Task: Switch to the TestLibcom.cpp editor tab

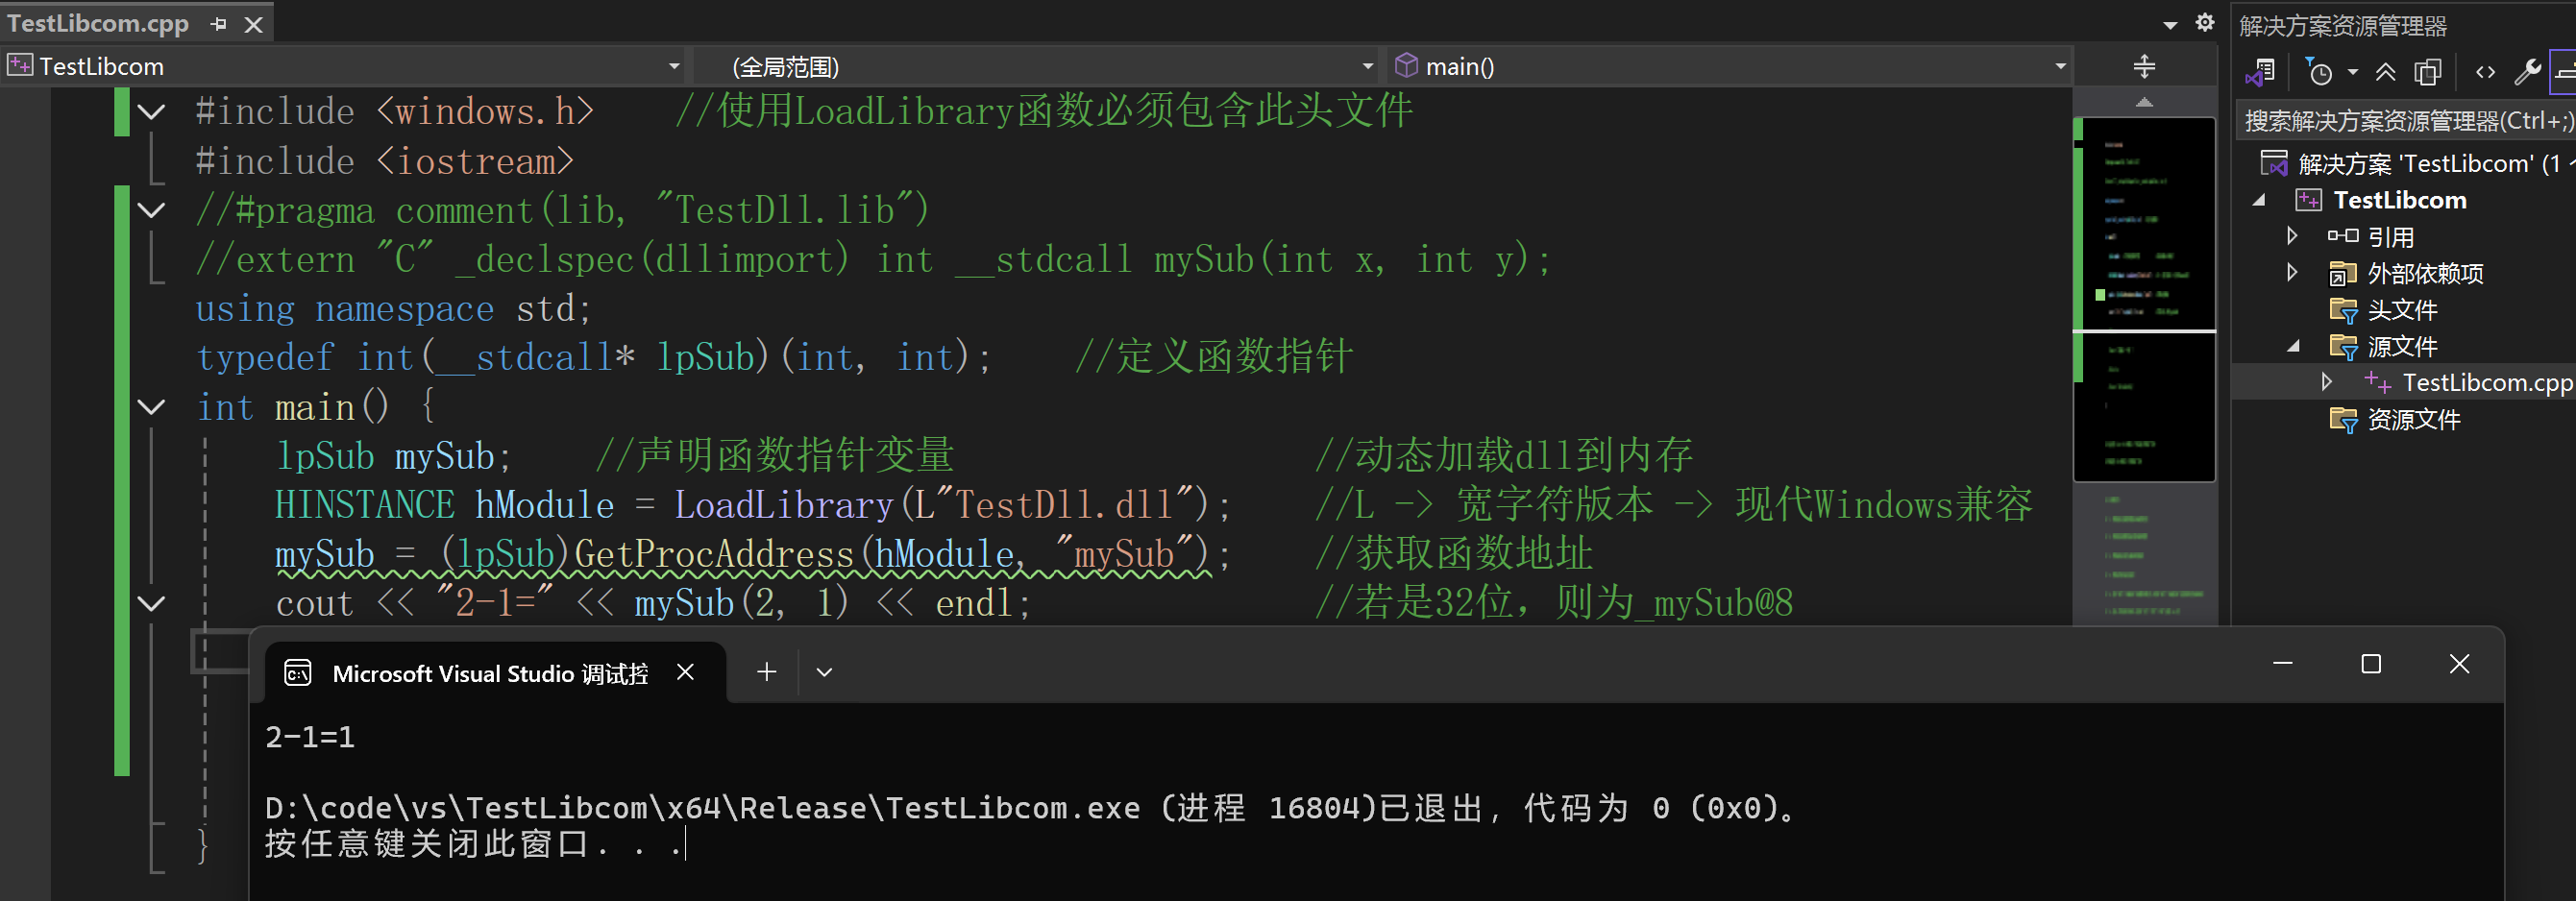Action: pyautogui.click(x=98, y=24)
